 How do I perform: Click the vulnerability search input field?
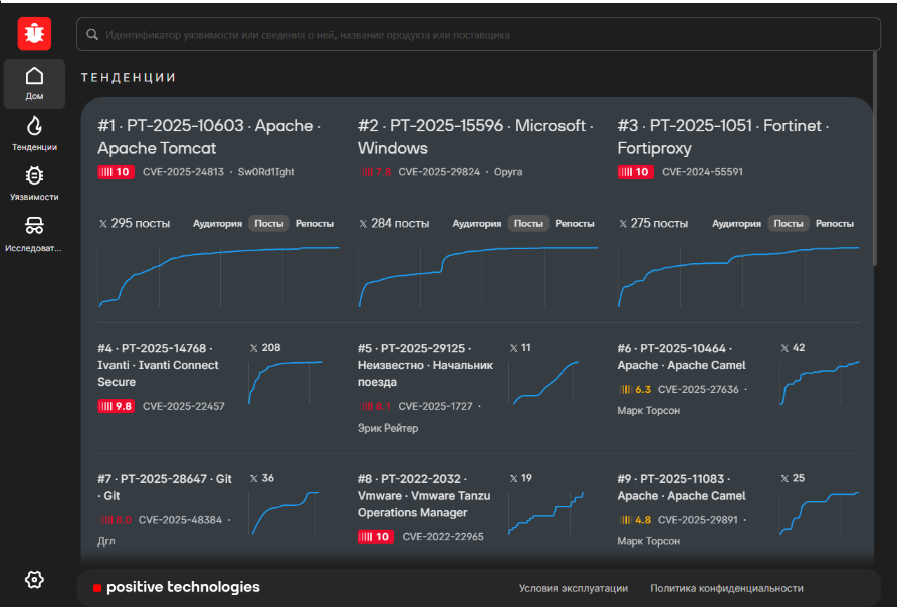click(x=480, y=35)
